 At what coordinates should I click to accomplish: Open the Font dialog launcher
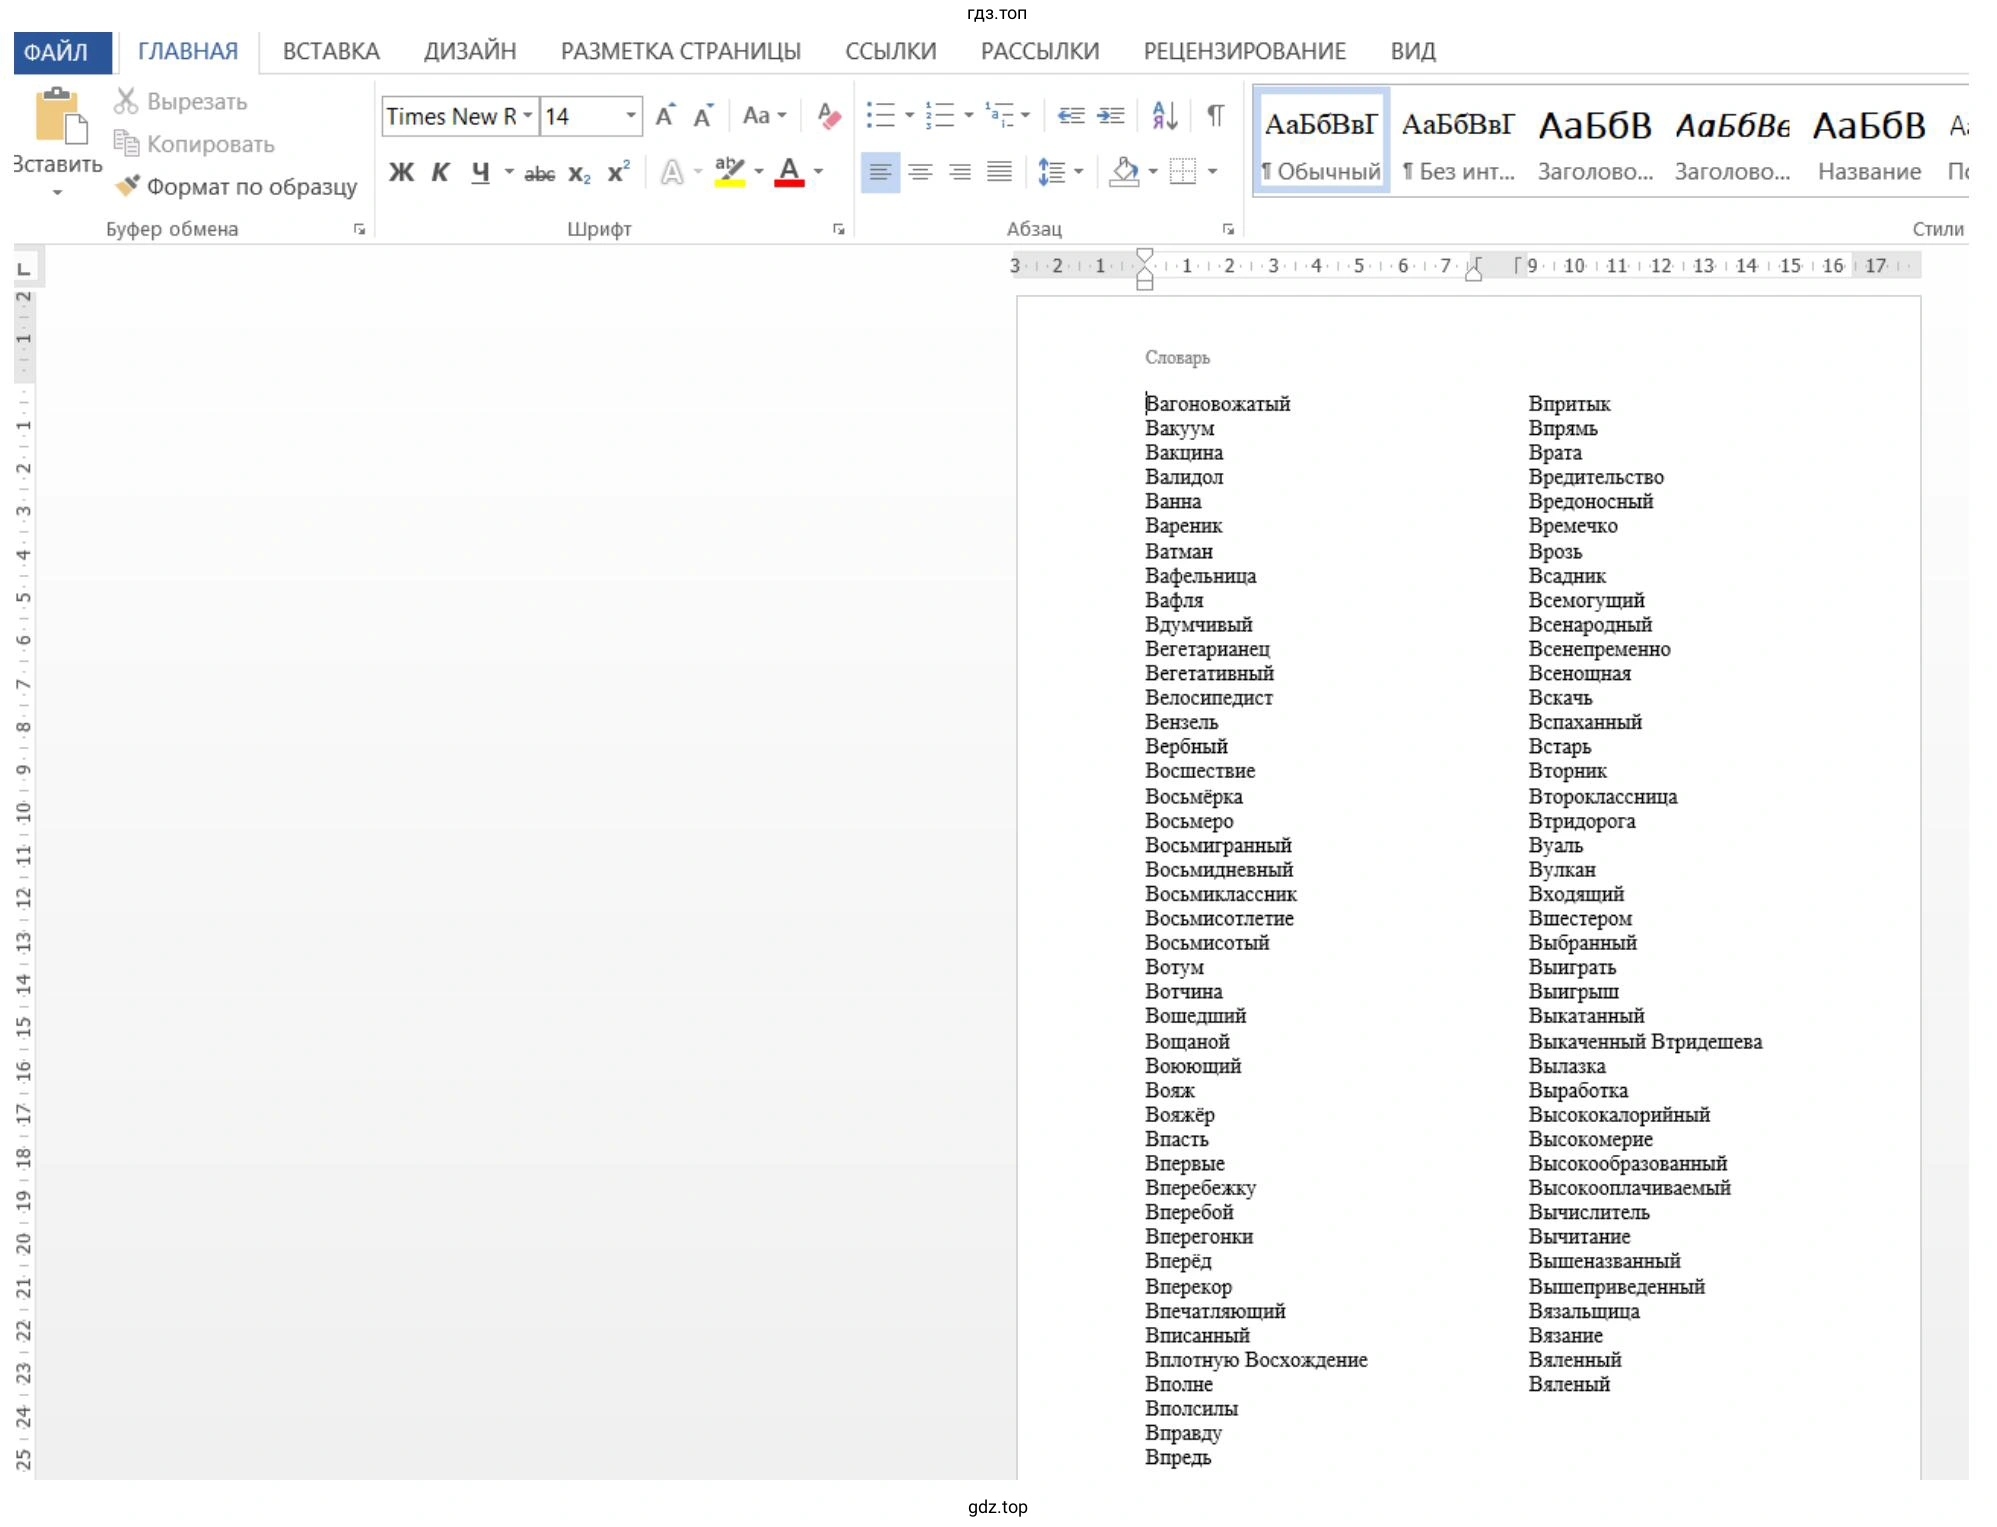pyautogui.click(x=838, y=229)
